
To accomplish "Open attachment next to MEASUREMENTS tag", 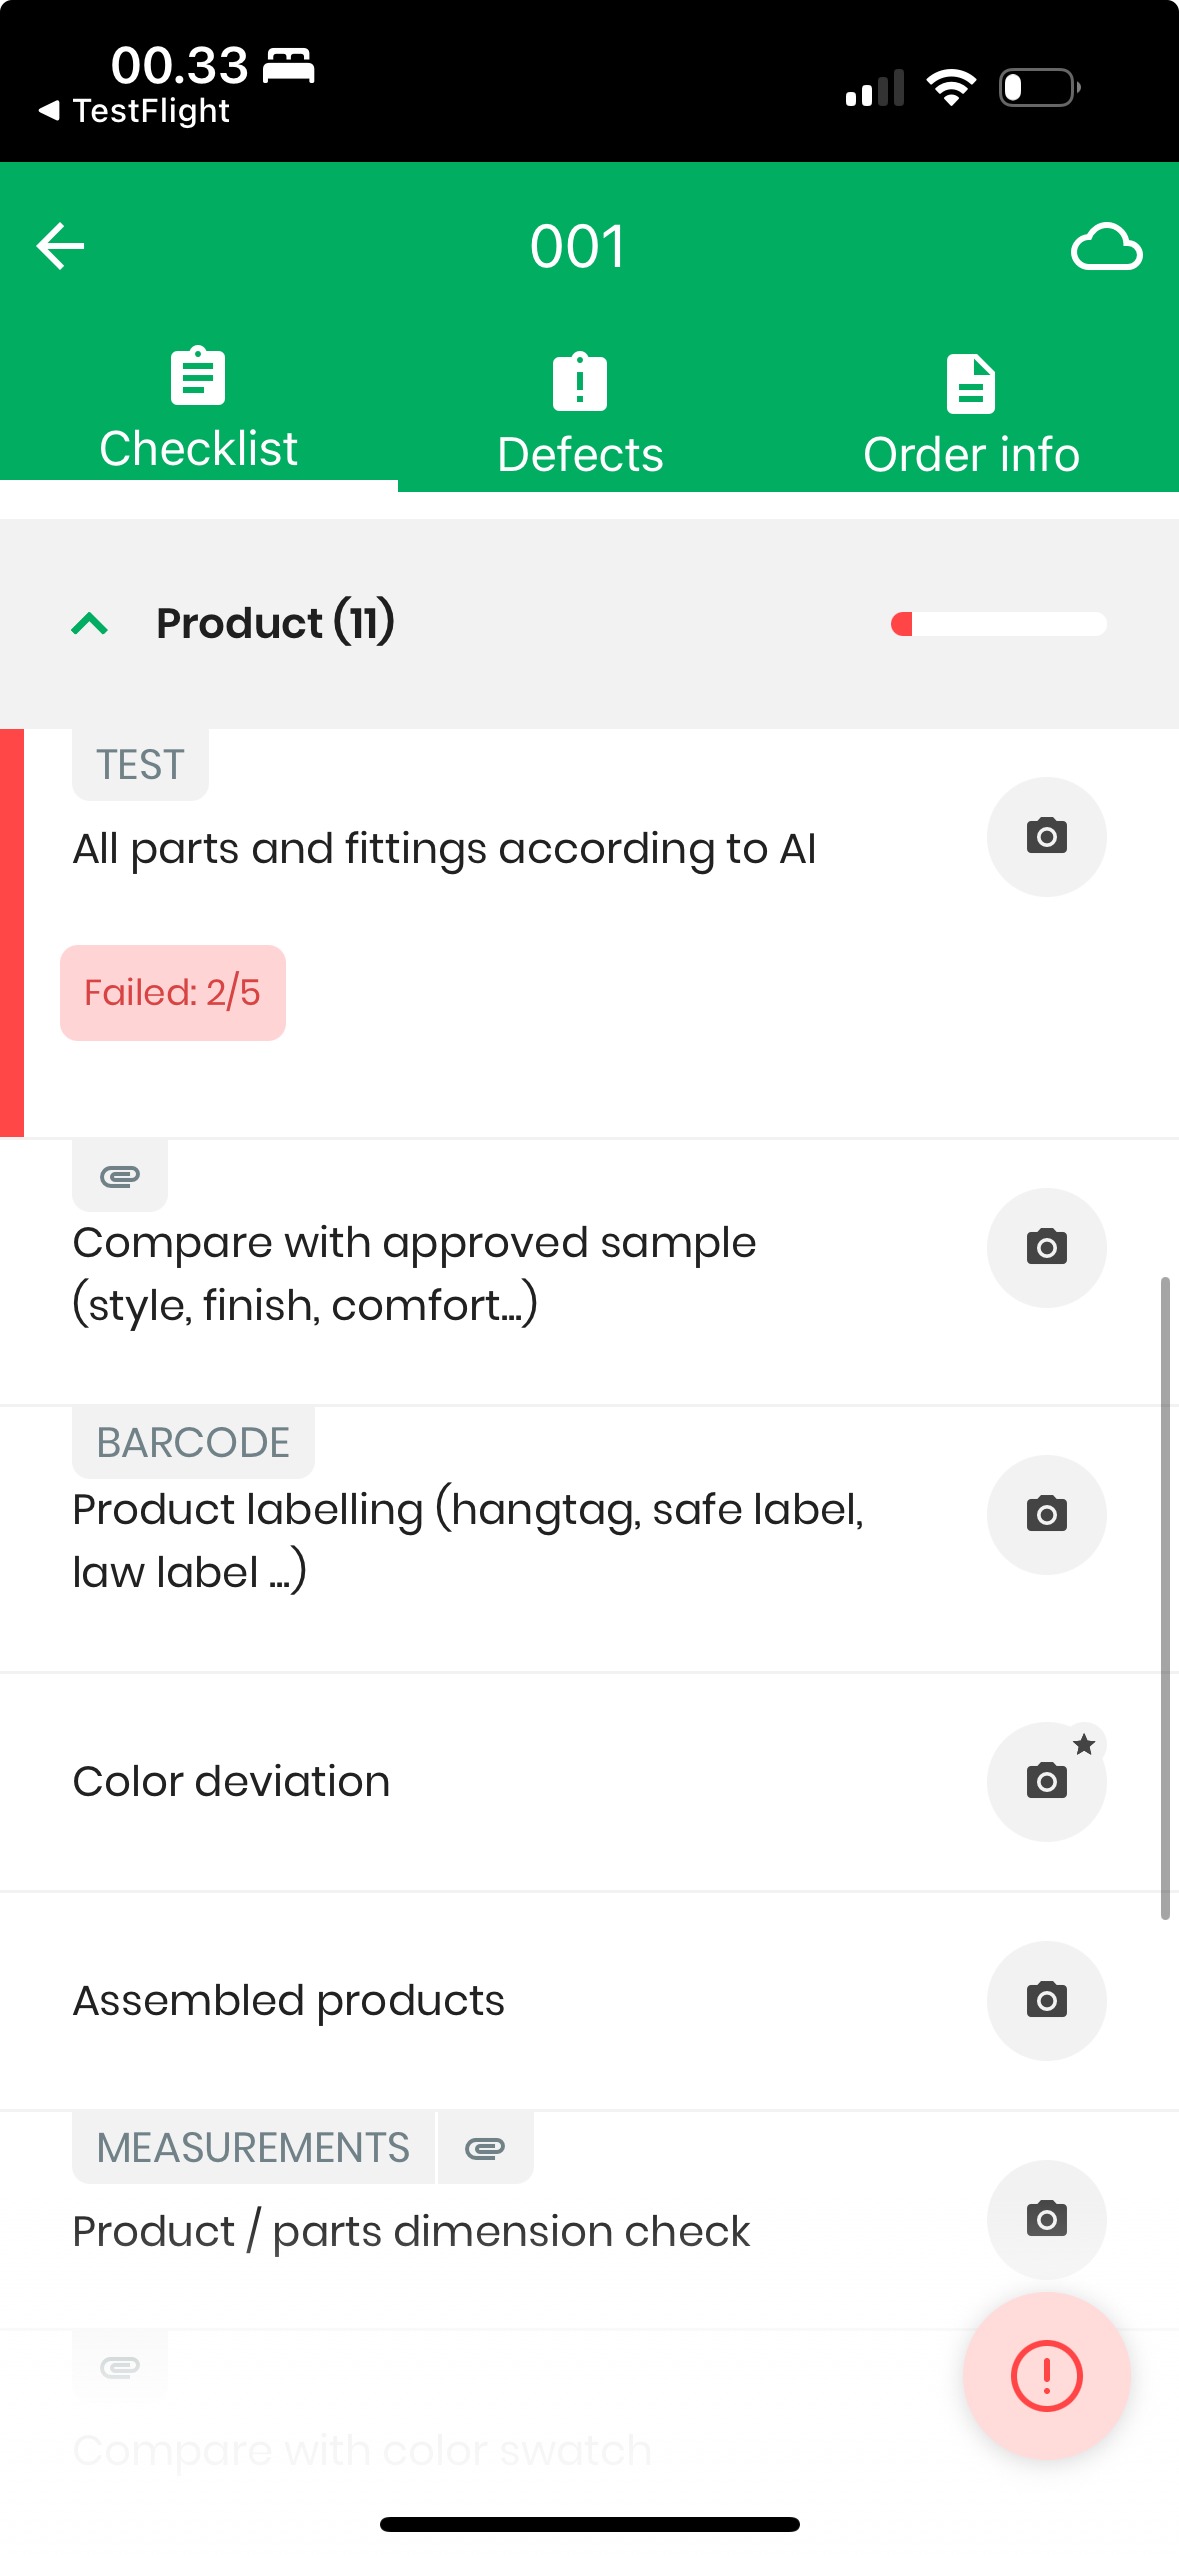I will coord(485,2147).
